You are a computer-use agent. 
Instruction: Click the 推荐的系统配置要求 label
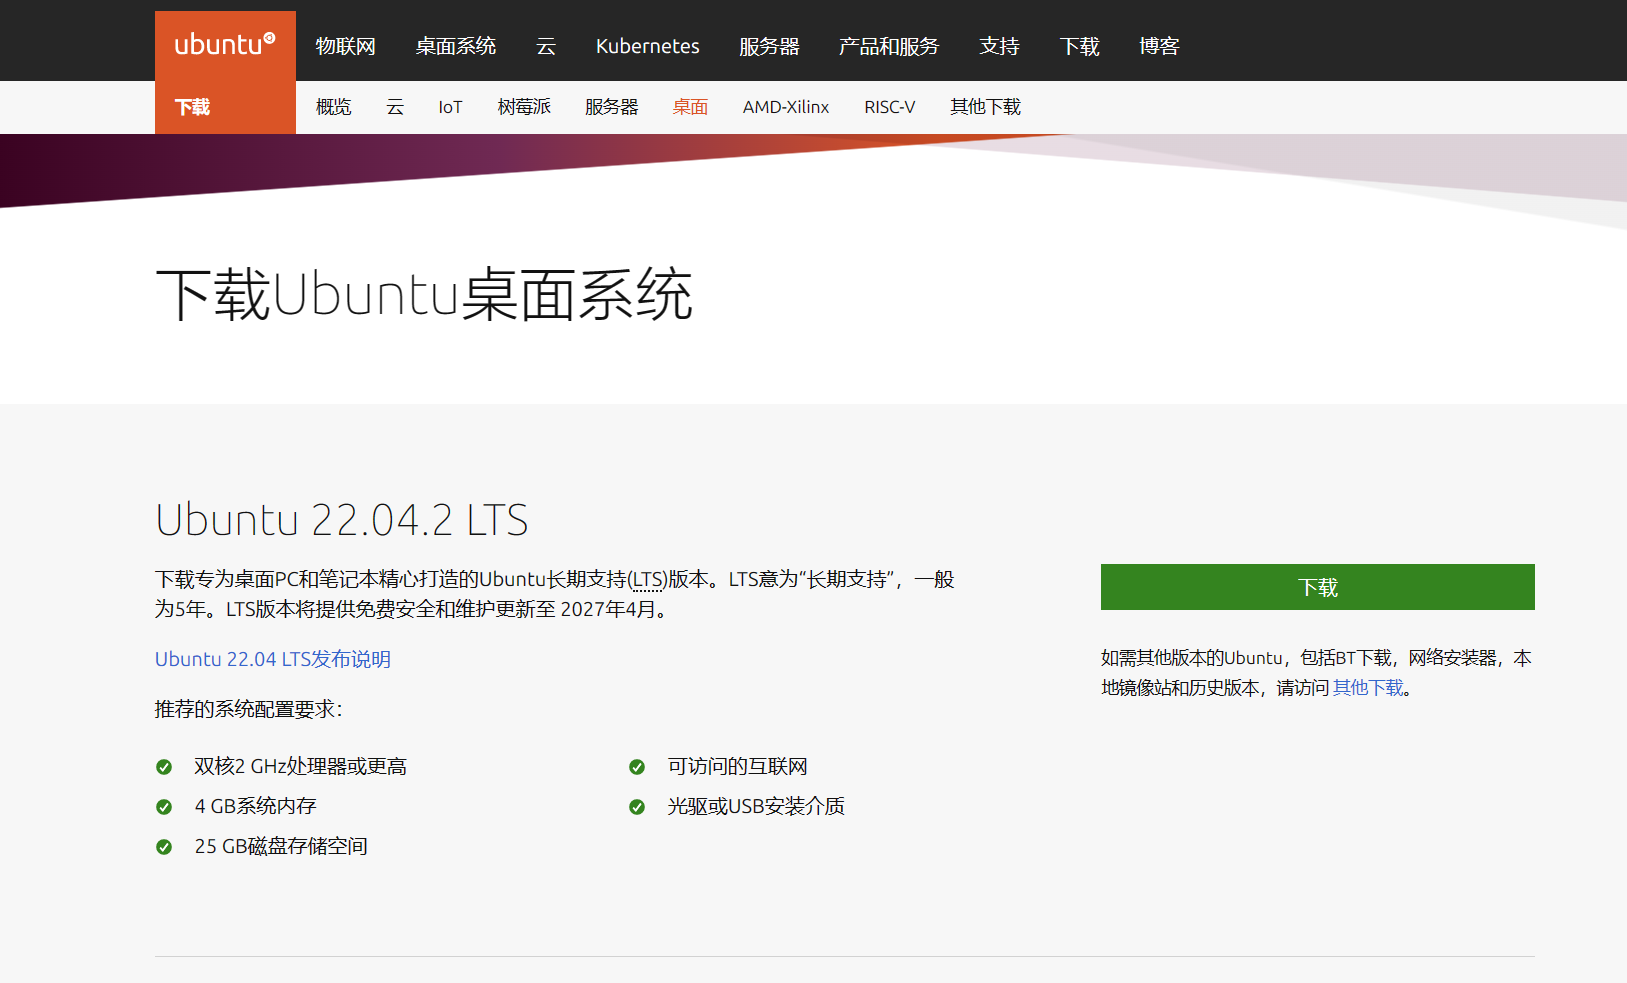[248, 709]
